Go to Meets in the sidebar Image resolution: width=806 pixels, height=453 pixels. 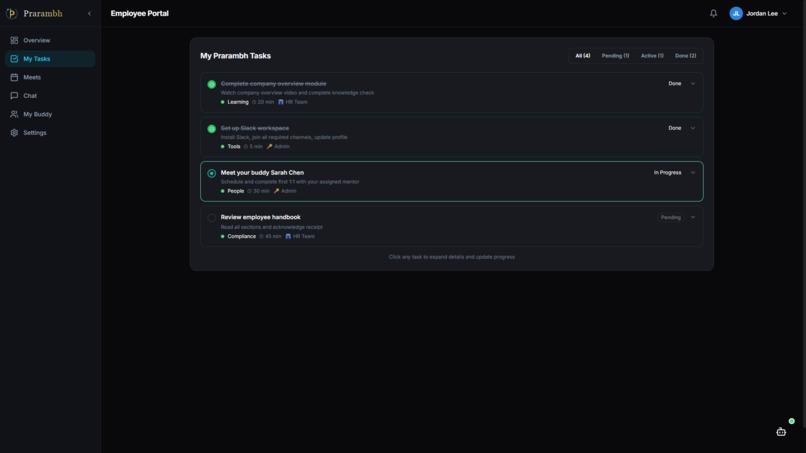tap(50, 77)
